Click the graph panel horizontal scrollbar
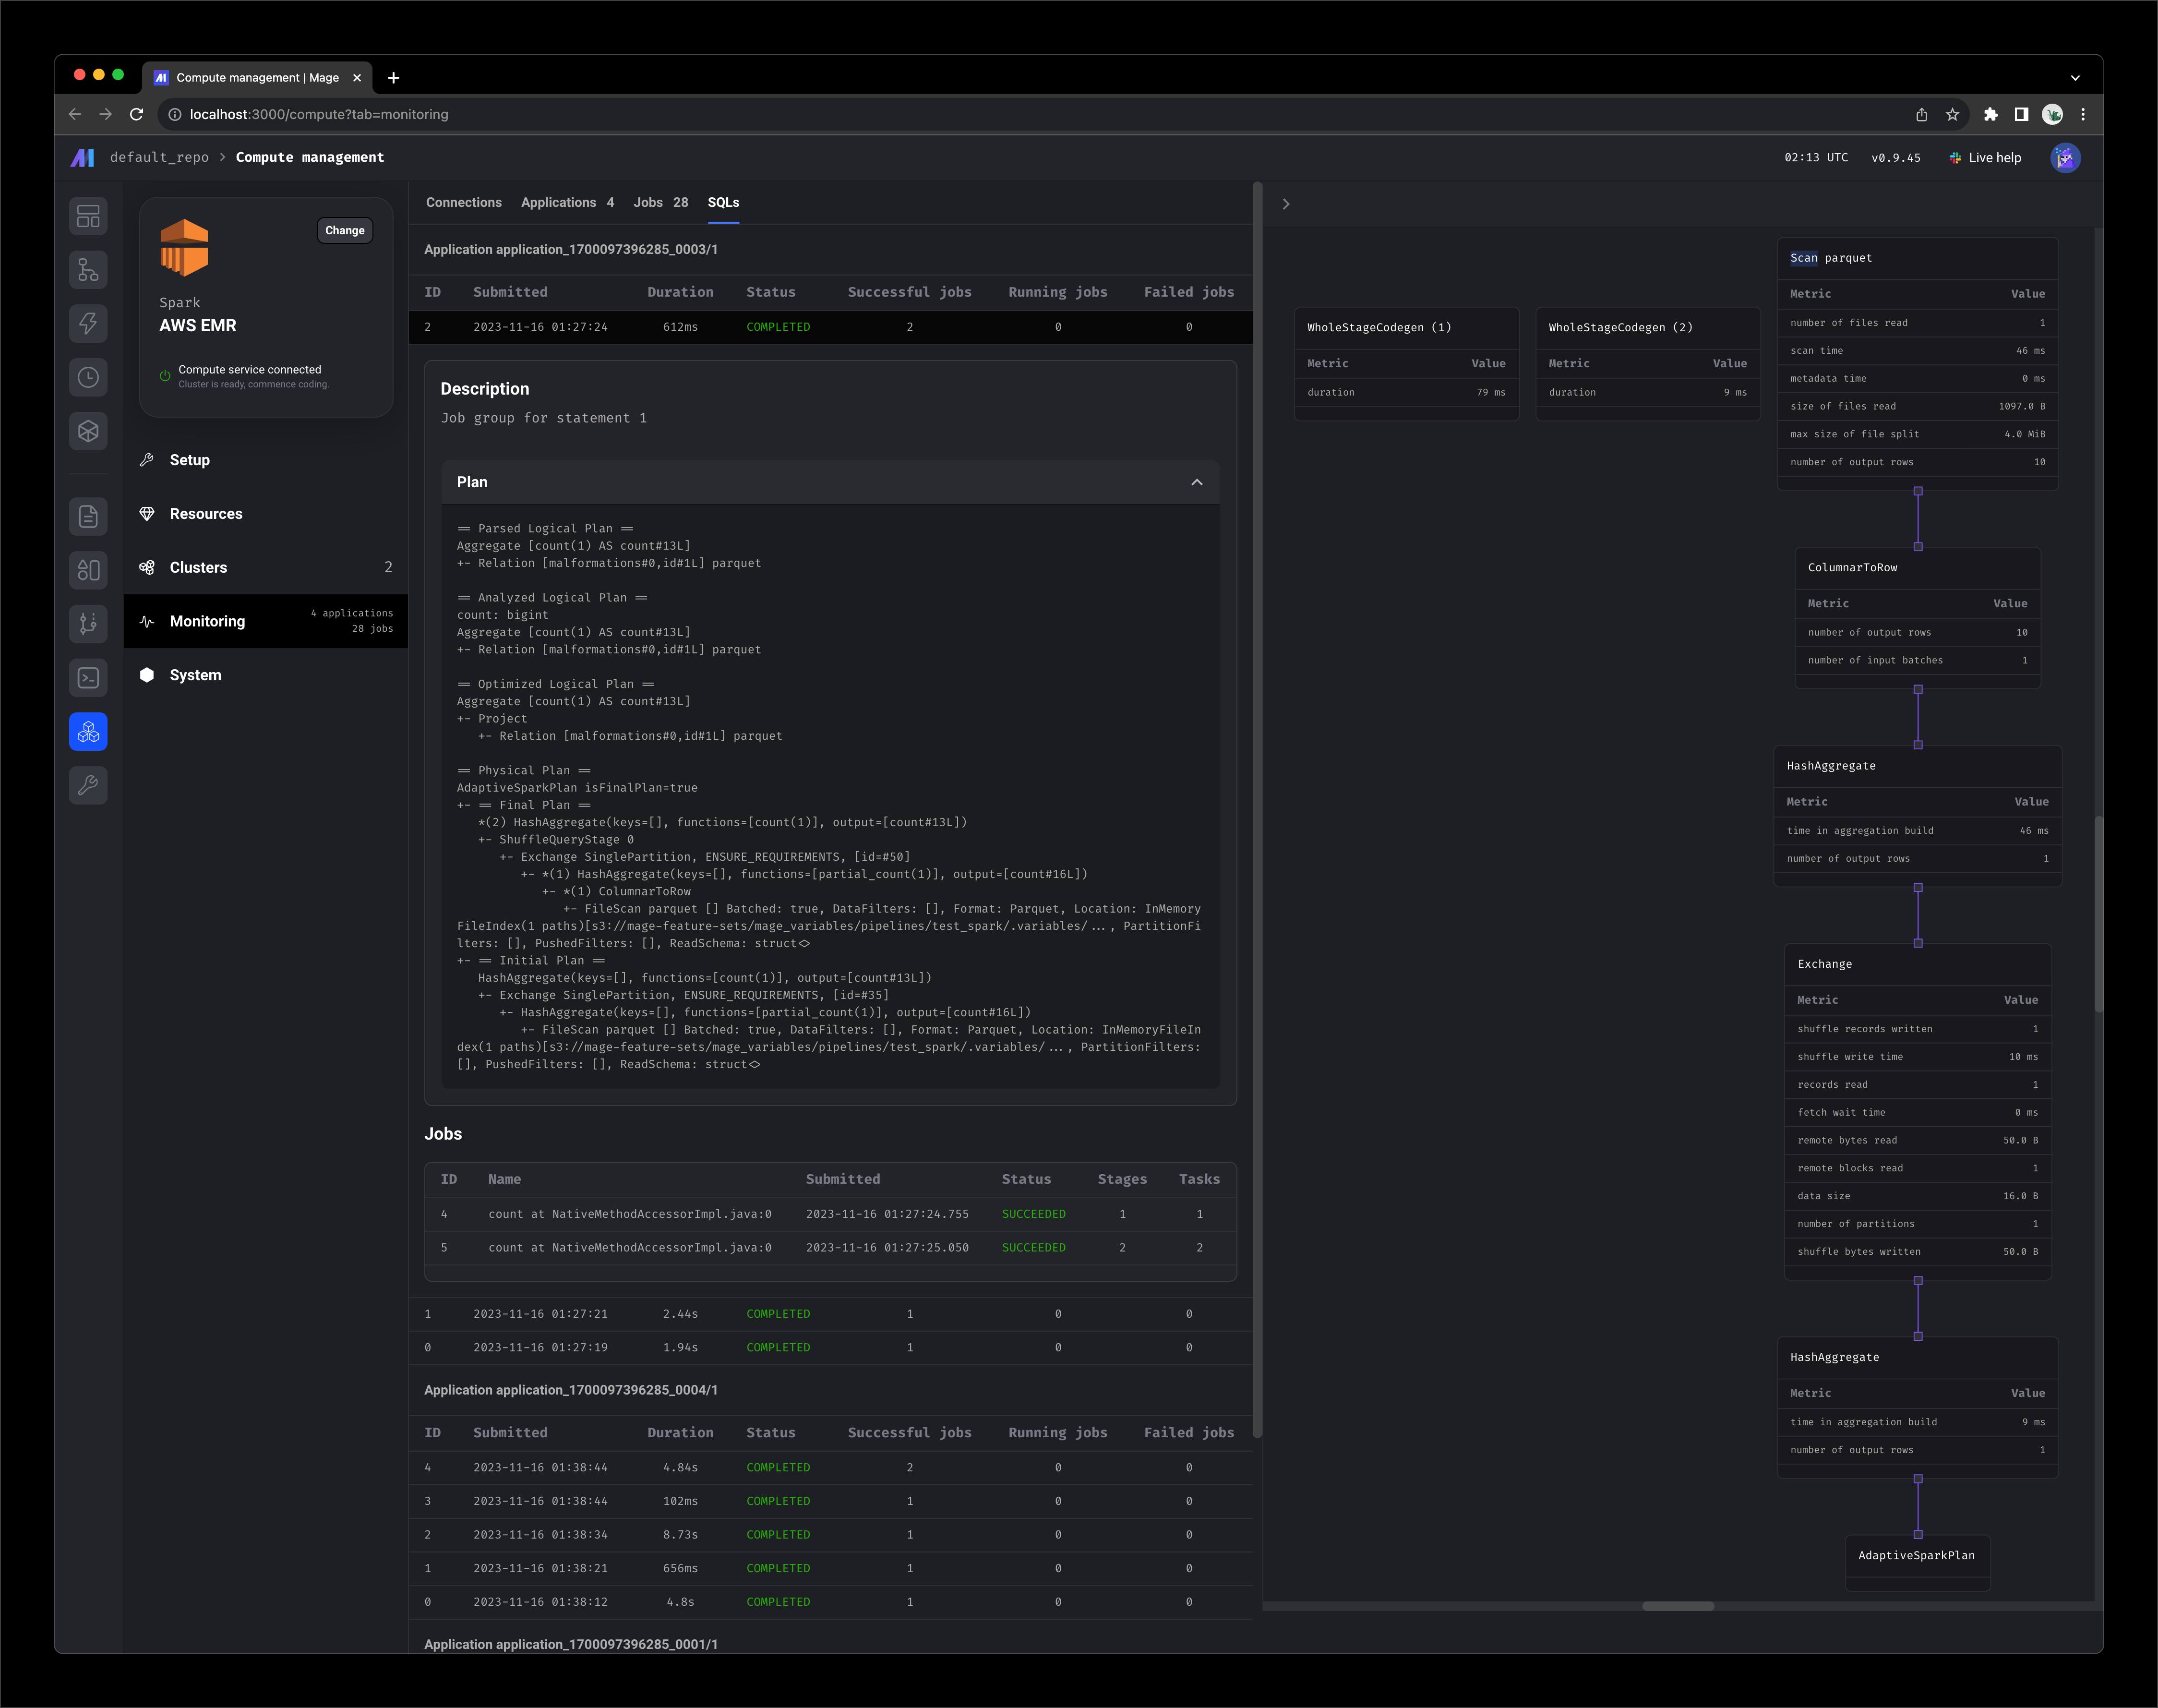Screen dimensions: 2158x1708 (1678, 1606)
